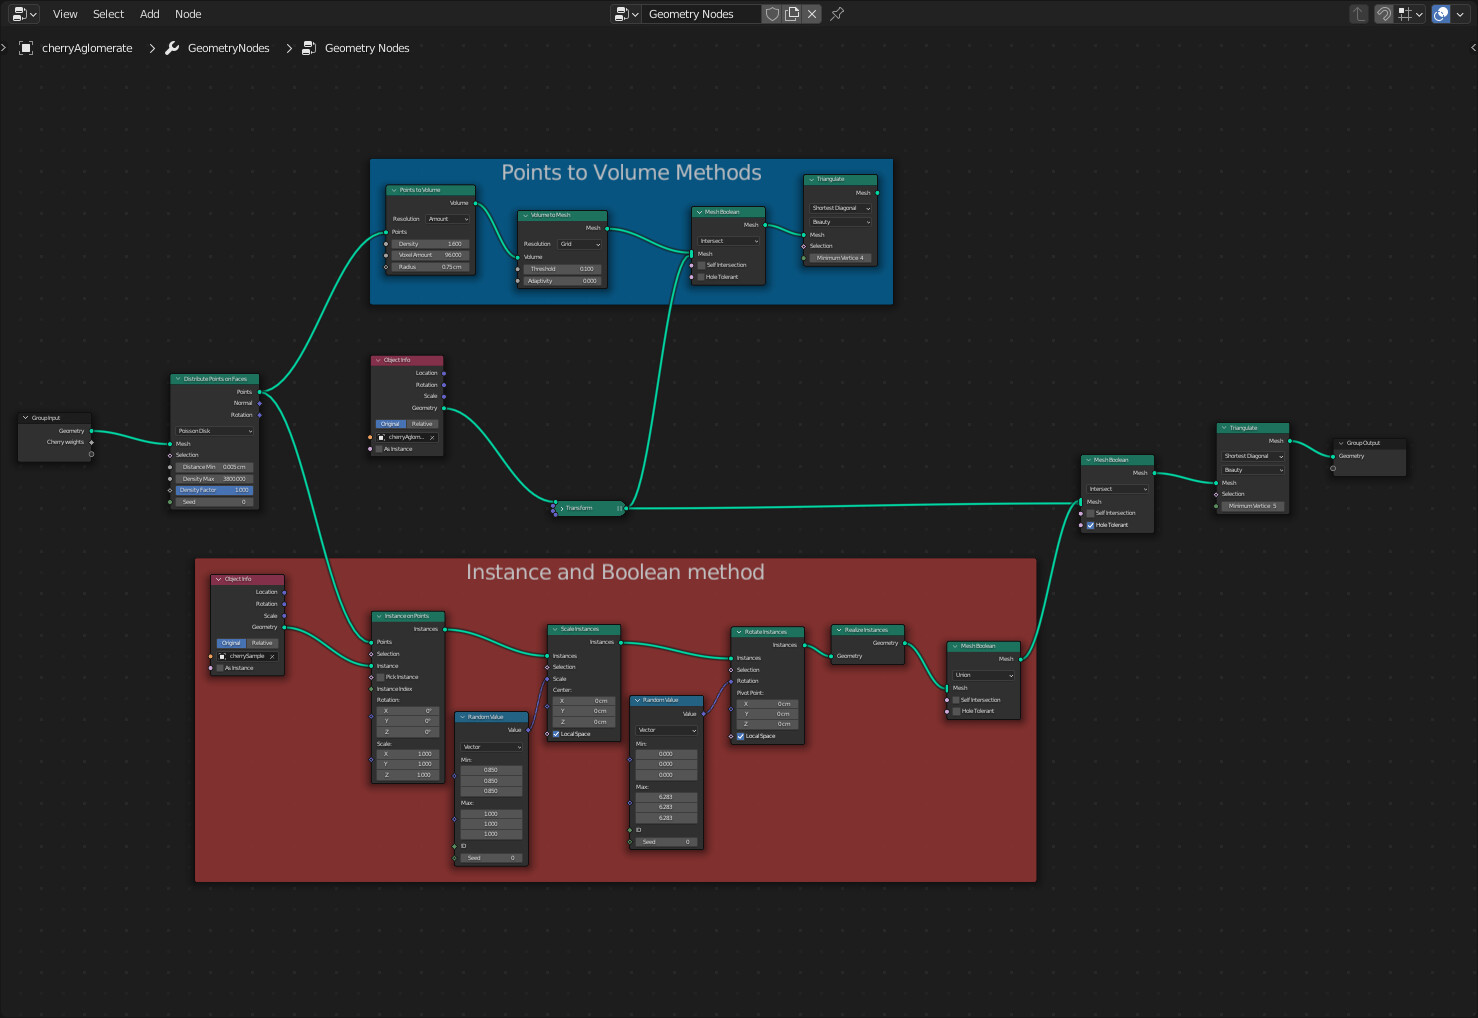Open the View menu
Screen dimensions: 1478x1018
(x=65, y=14)
